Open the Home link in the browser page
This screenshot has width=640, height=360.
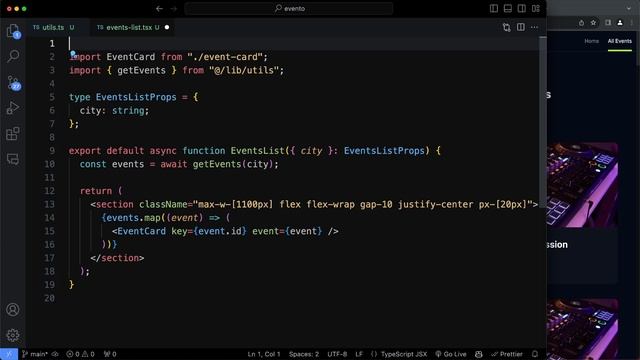(591, 41)
